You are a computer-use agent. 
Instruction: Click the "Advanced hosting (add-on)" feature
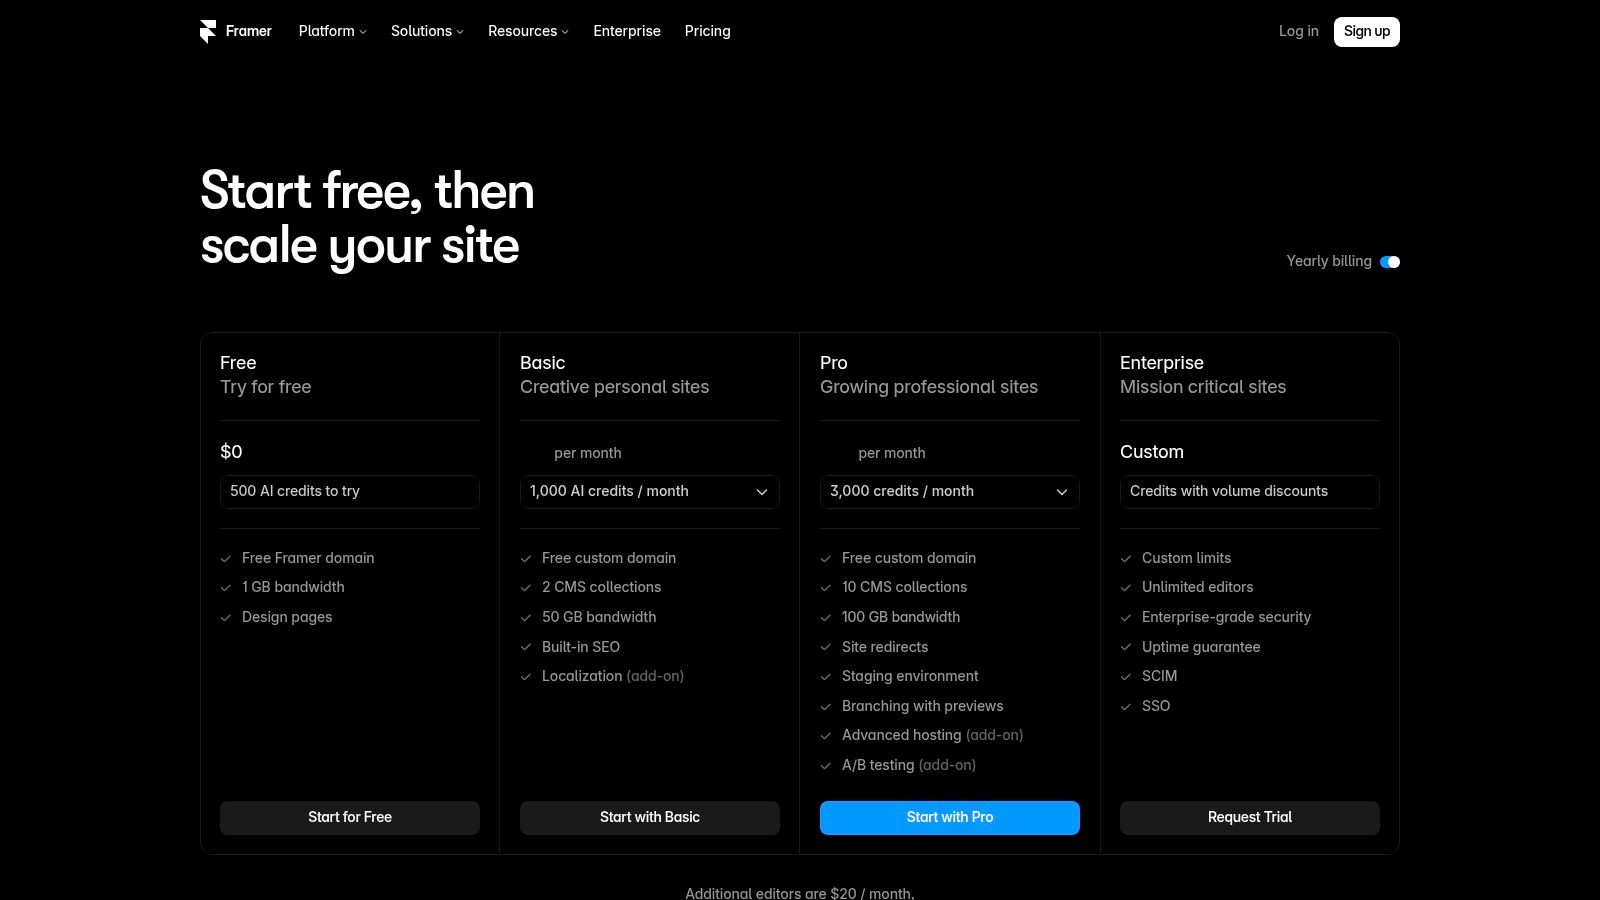tap(933, 735)
